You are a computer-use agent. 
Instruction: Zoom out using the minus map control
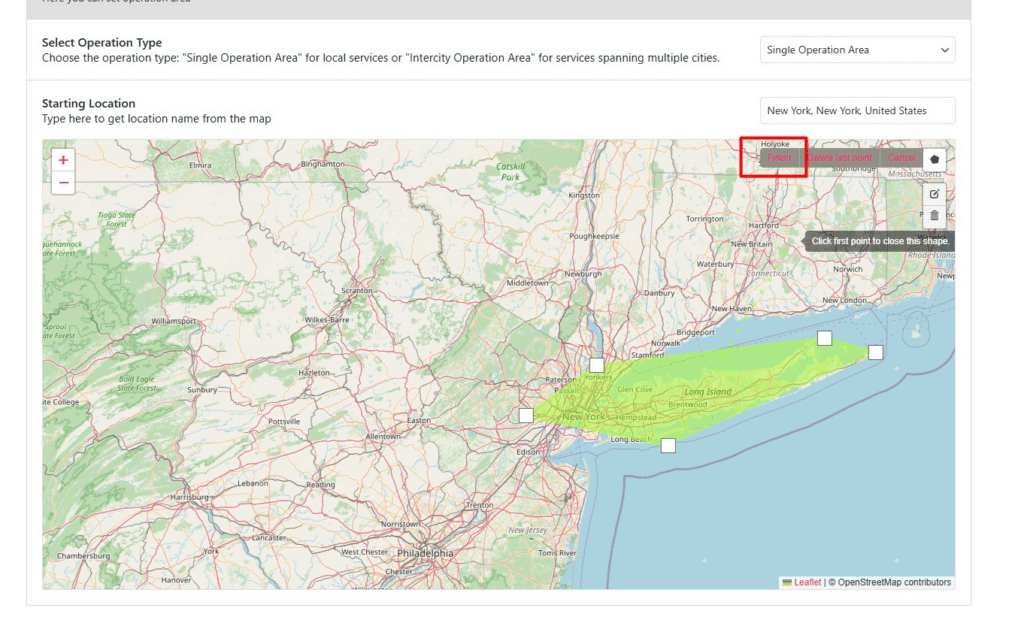point(63,183)
